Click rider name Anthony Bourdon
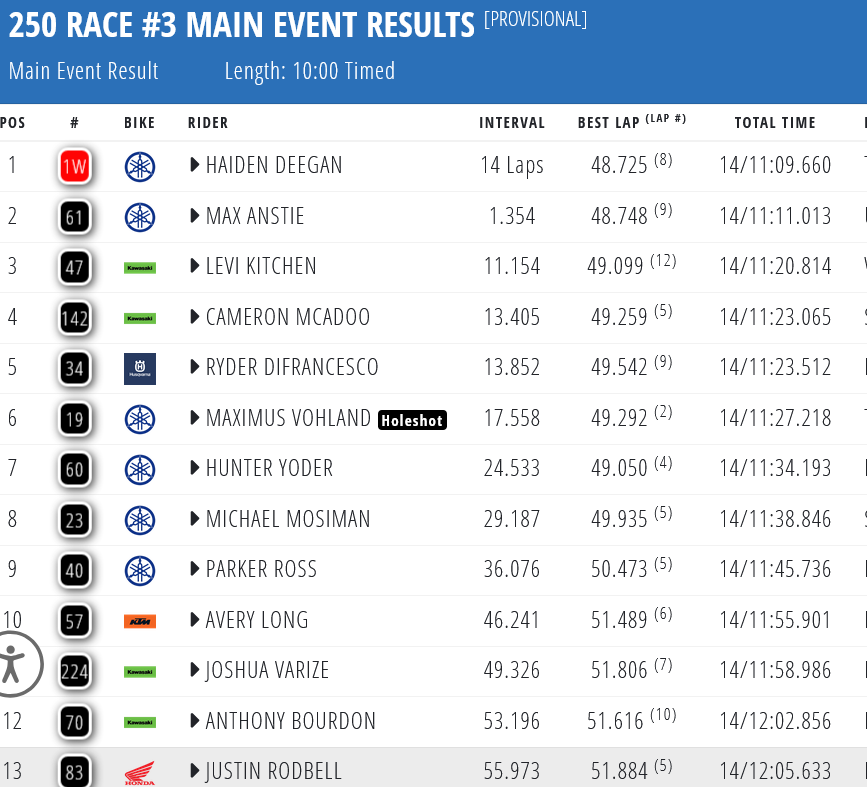Screen dimensions: 867x787 coord(291,721)
